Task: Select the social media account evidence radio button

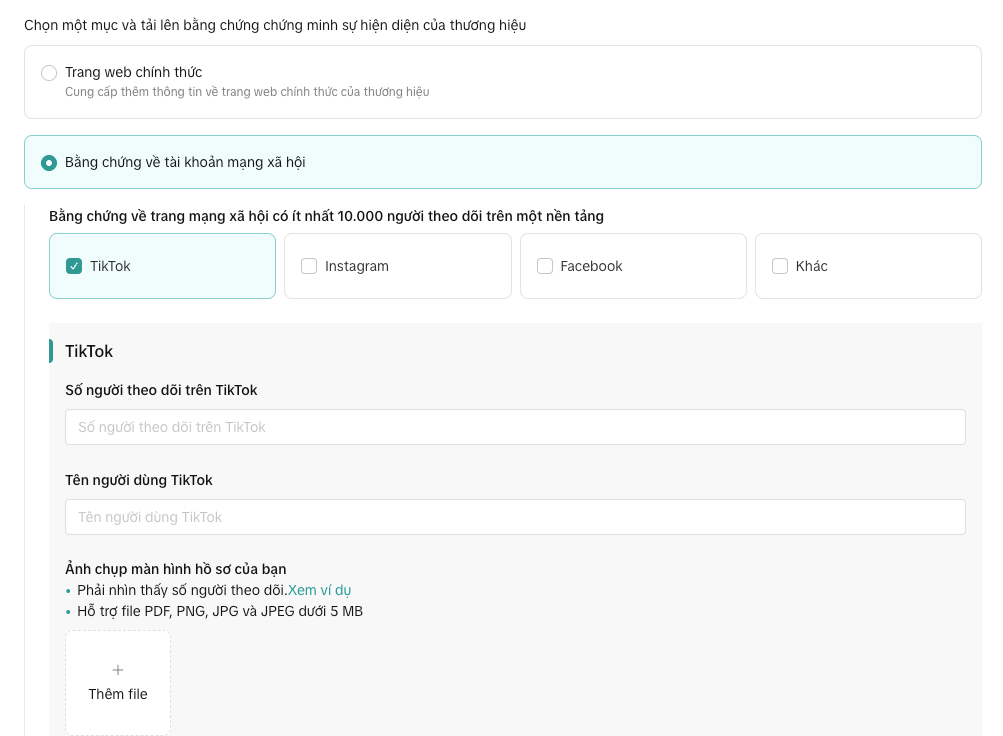Action: click(49, 163)
